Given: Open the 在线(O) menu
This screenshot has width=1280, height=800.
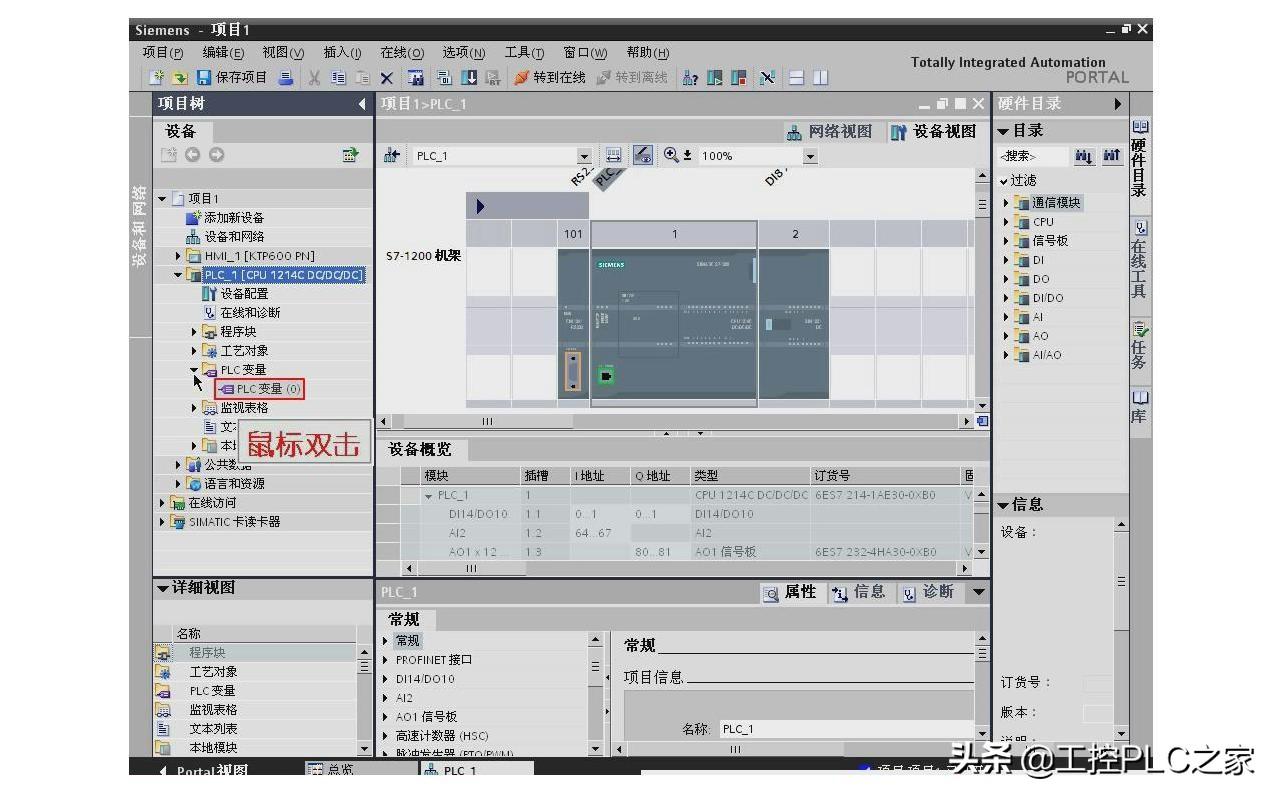Looking at the screenshot, I should (402, 53).
